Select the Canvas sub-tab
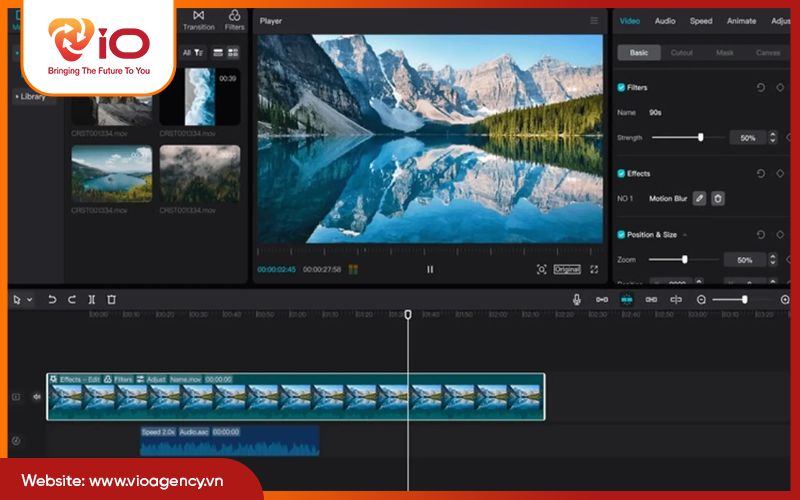This screenshot has width=800, height=500. tap(768, 53)
